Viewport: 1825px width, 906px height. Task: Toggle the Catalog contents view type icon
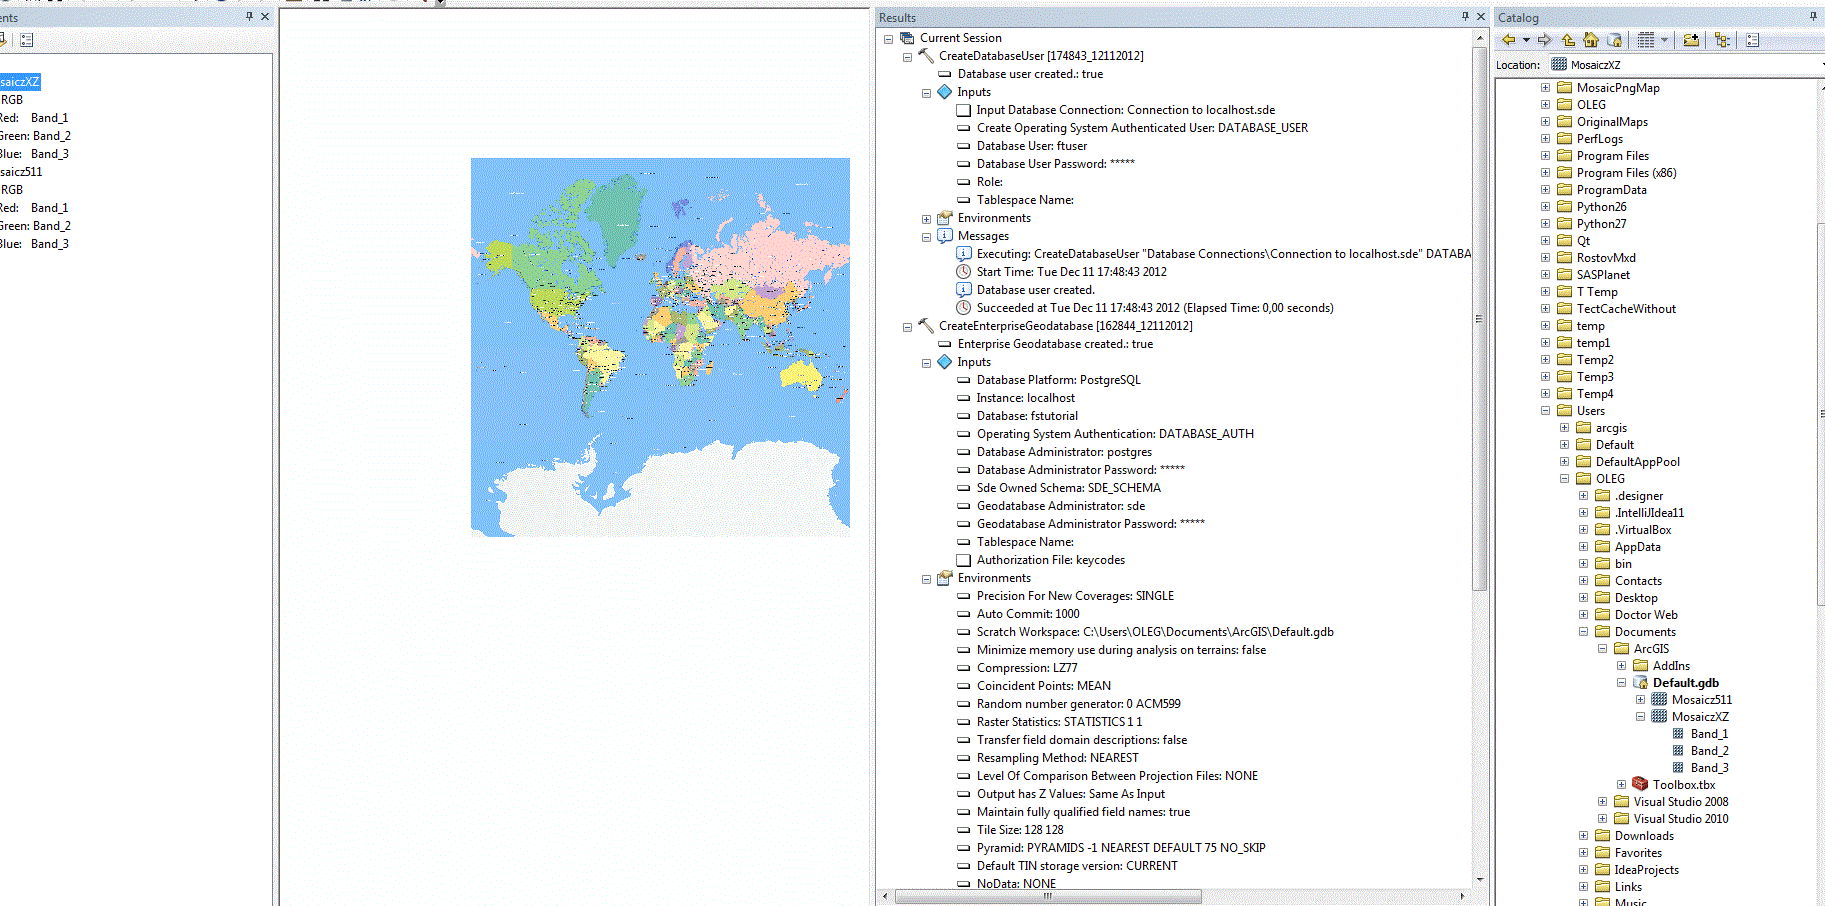pyautogui.click(x=1646, y=40)
